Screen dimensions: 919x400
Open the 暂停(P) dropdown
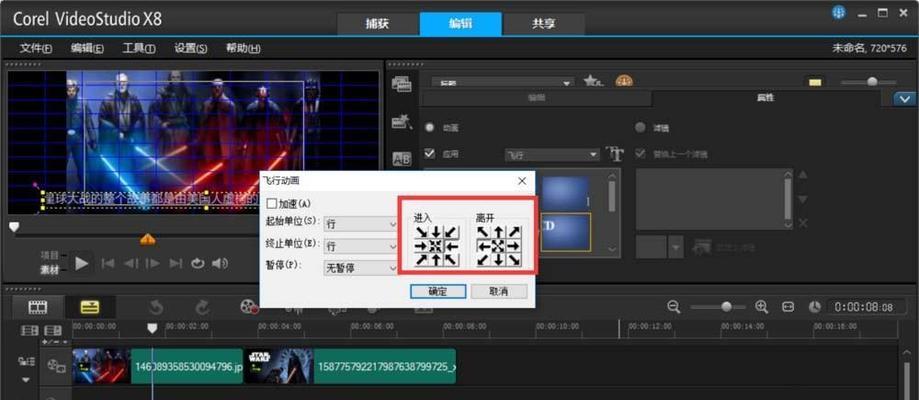[361, 268]
